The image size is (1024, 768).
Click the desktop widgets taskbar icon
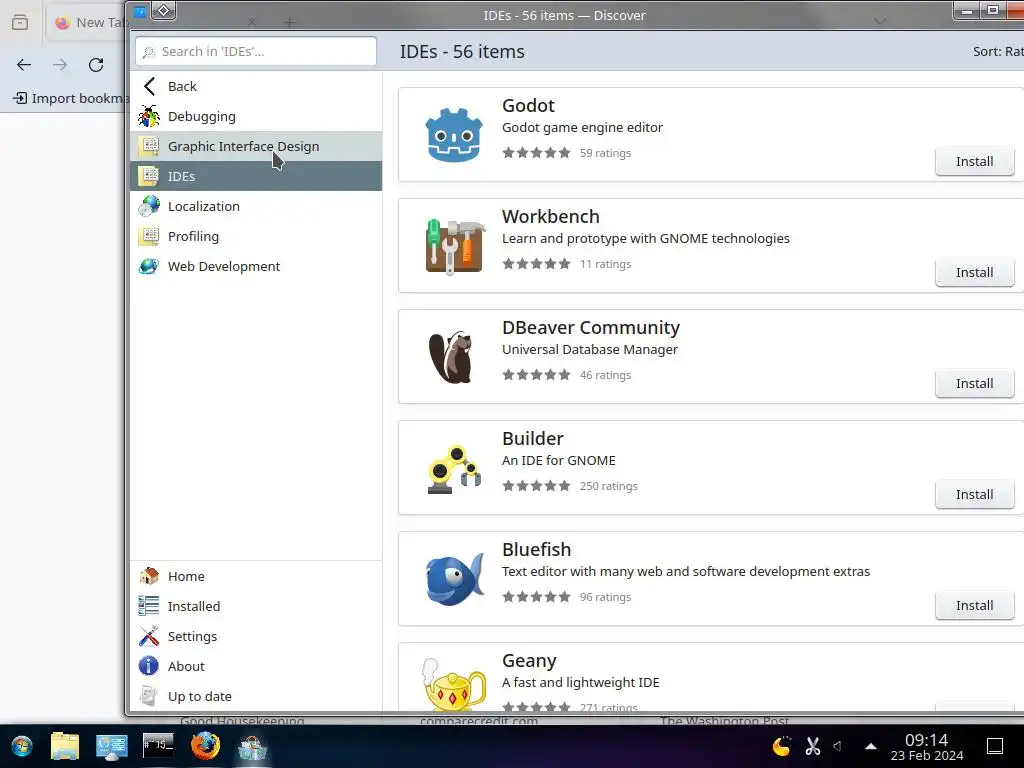pyautogui.click(x=112, y=746)
